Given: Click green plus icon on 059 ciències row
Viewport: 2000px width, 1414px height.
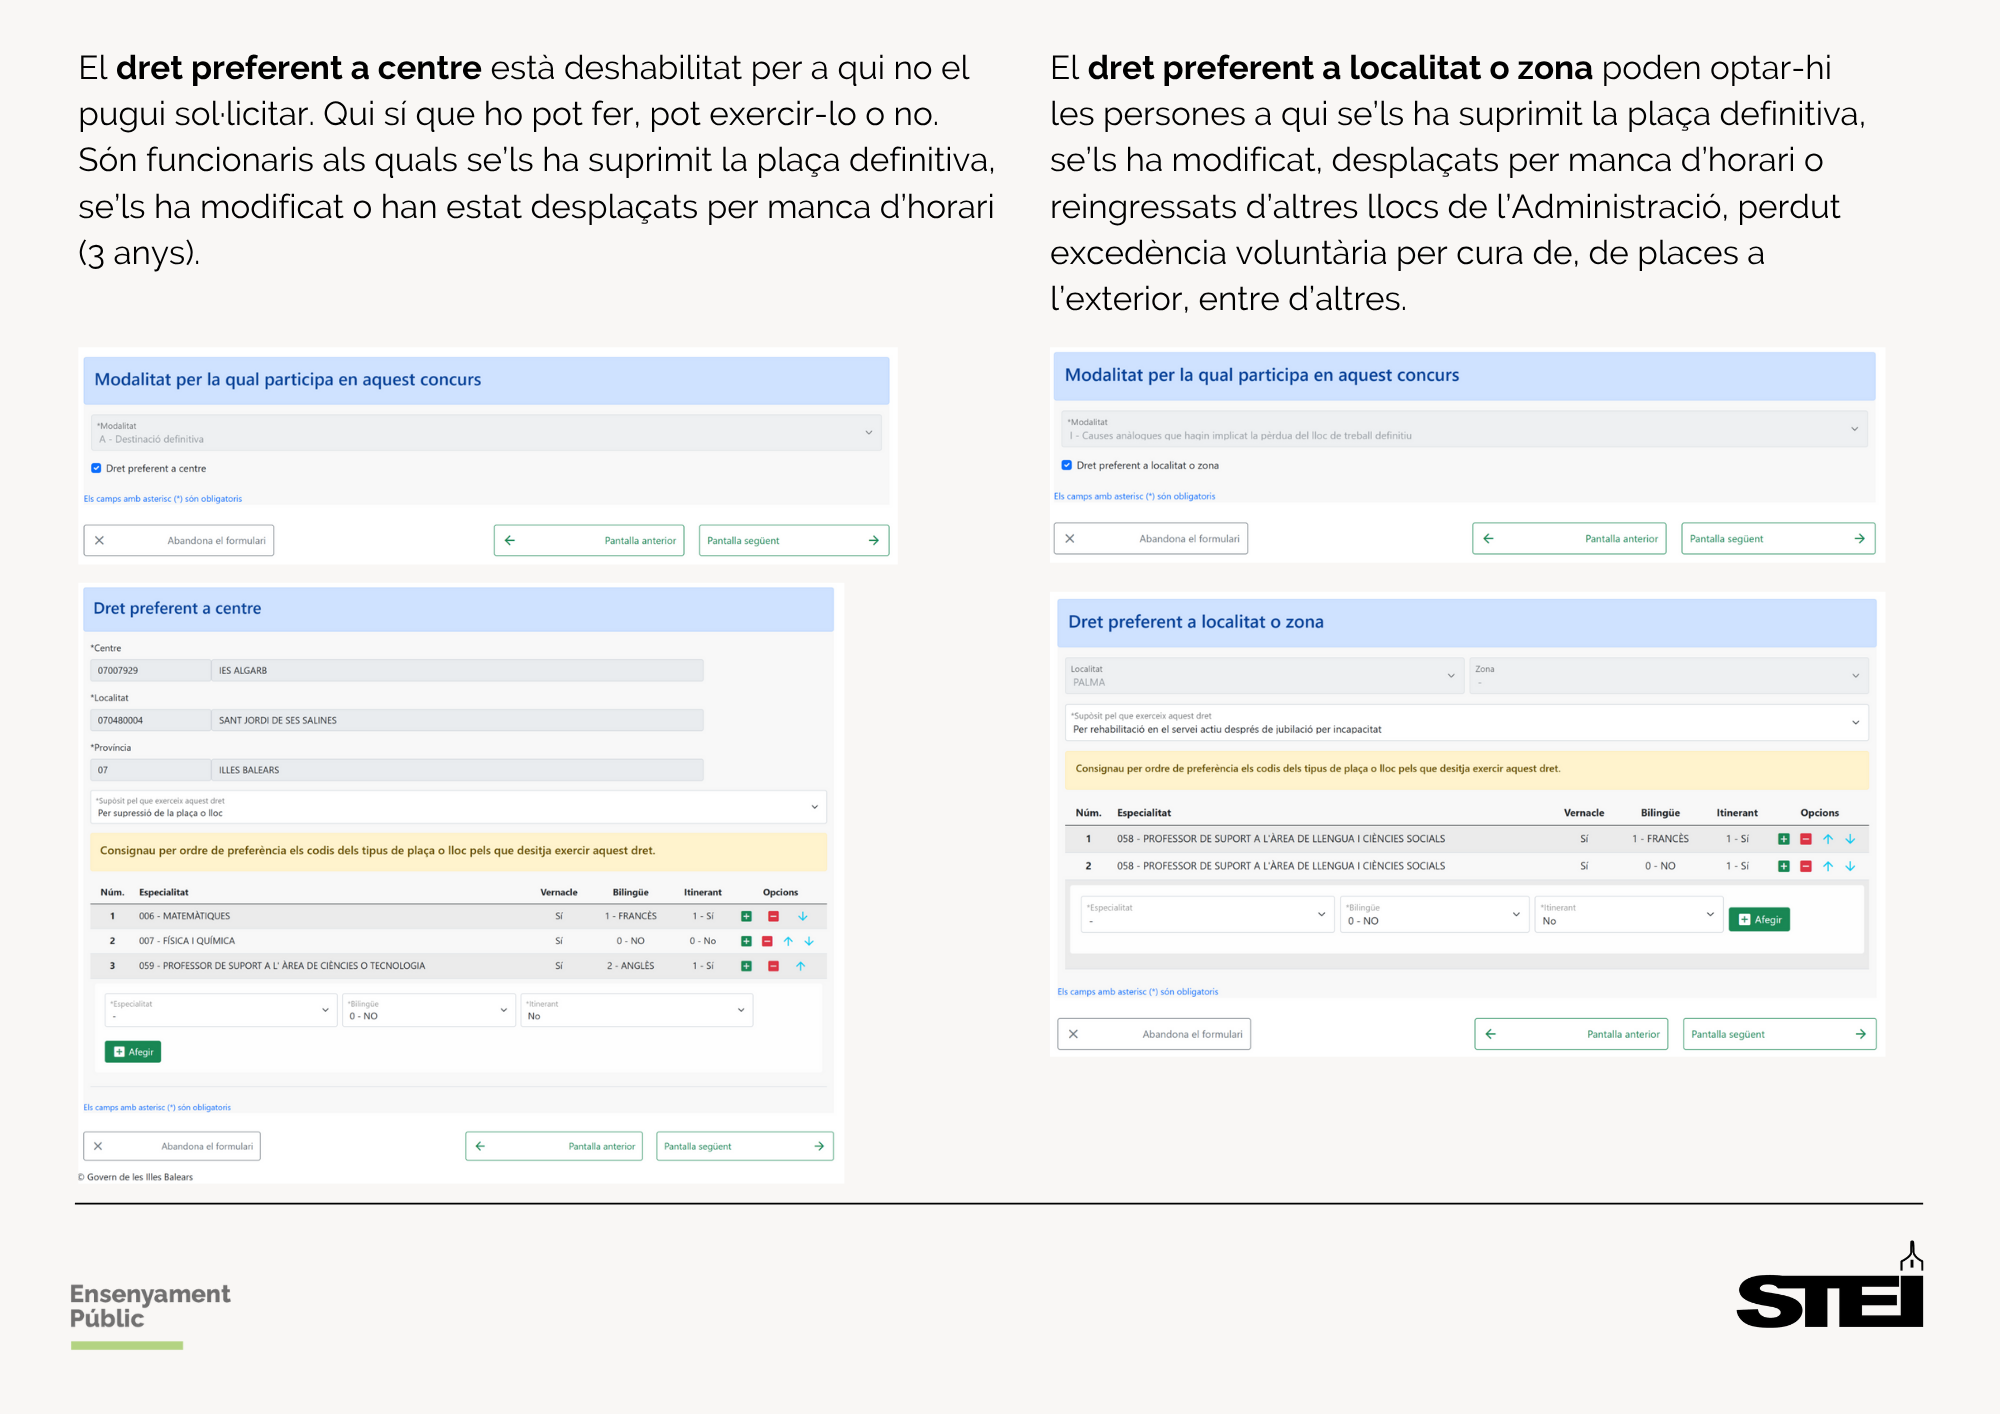Looking at the screenshot, I should (x=746, y=966).
